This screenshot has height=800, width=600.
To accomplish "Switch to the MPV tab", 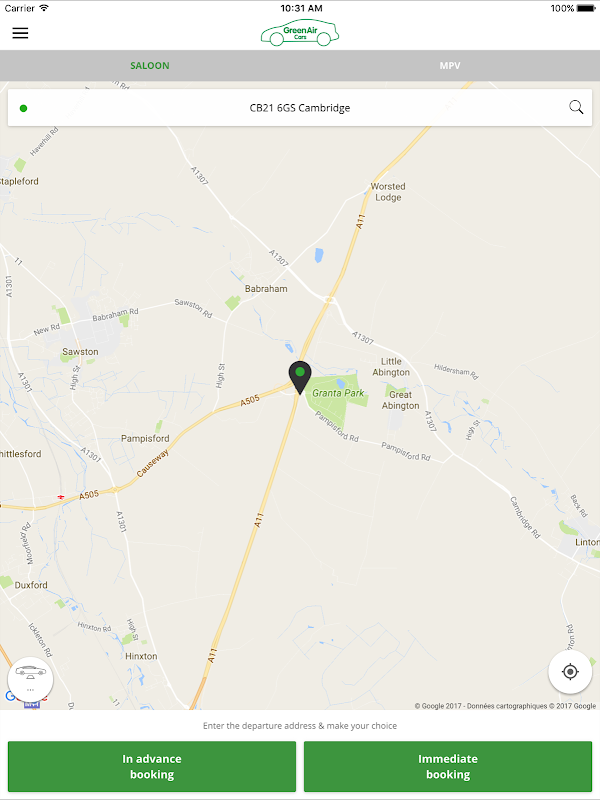I will point(450,65).
